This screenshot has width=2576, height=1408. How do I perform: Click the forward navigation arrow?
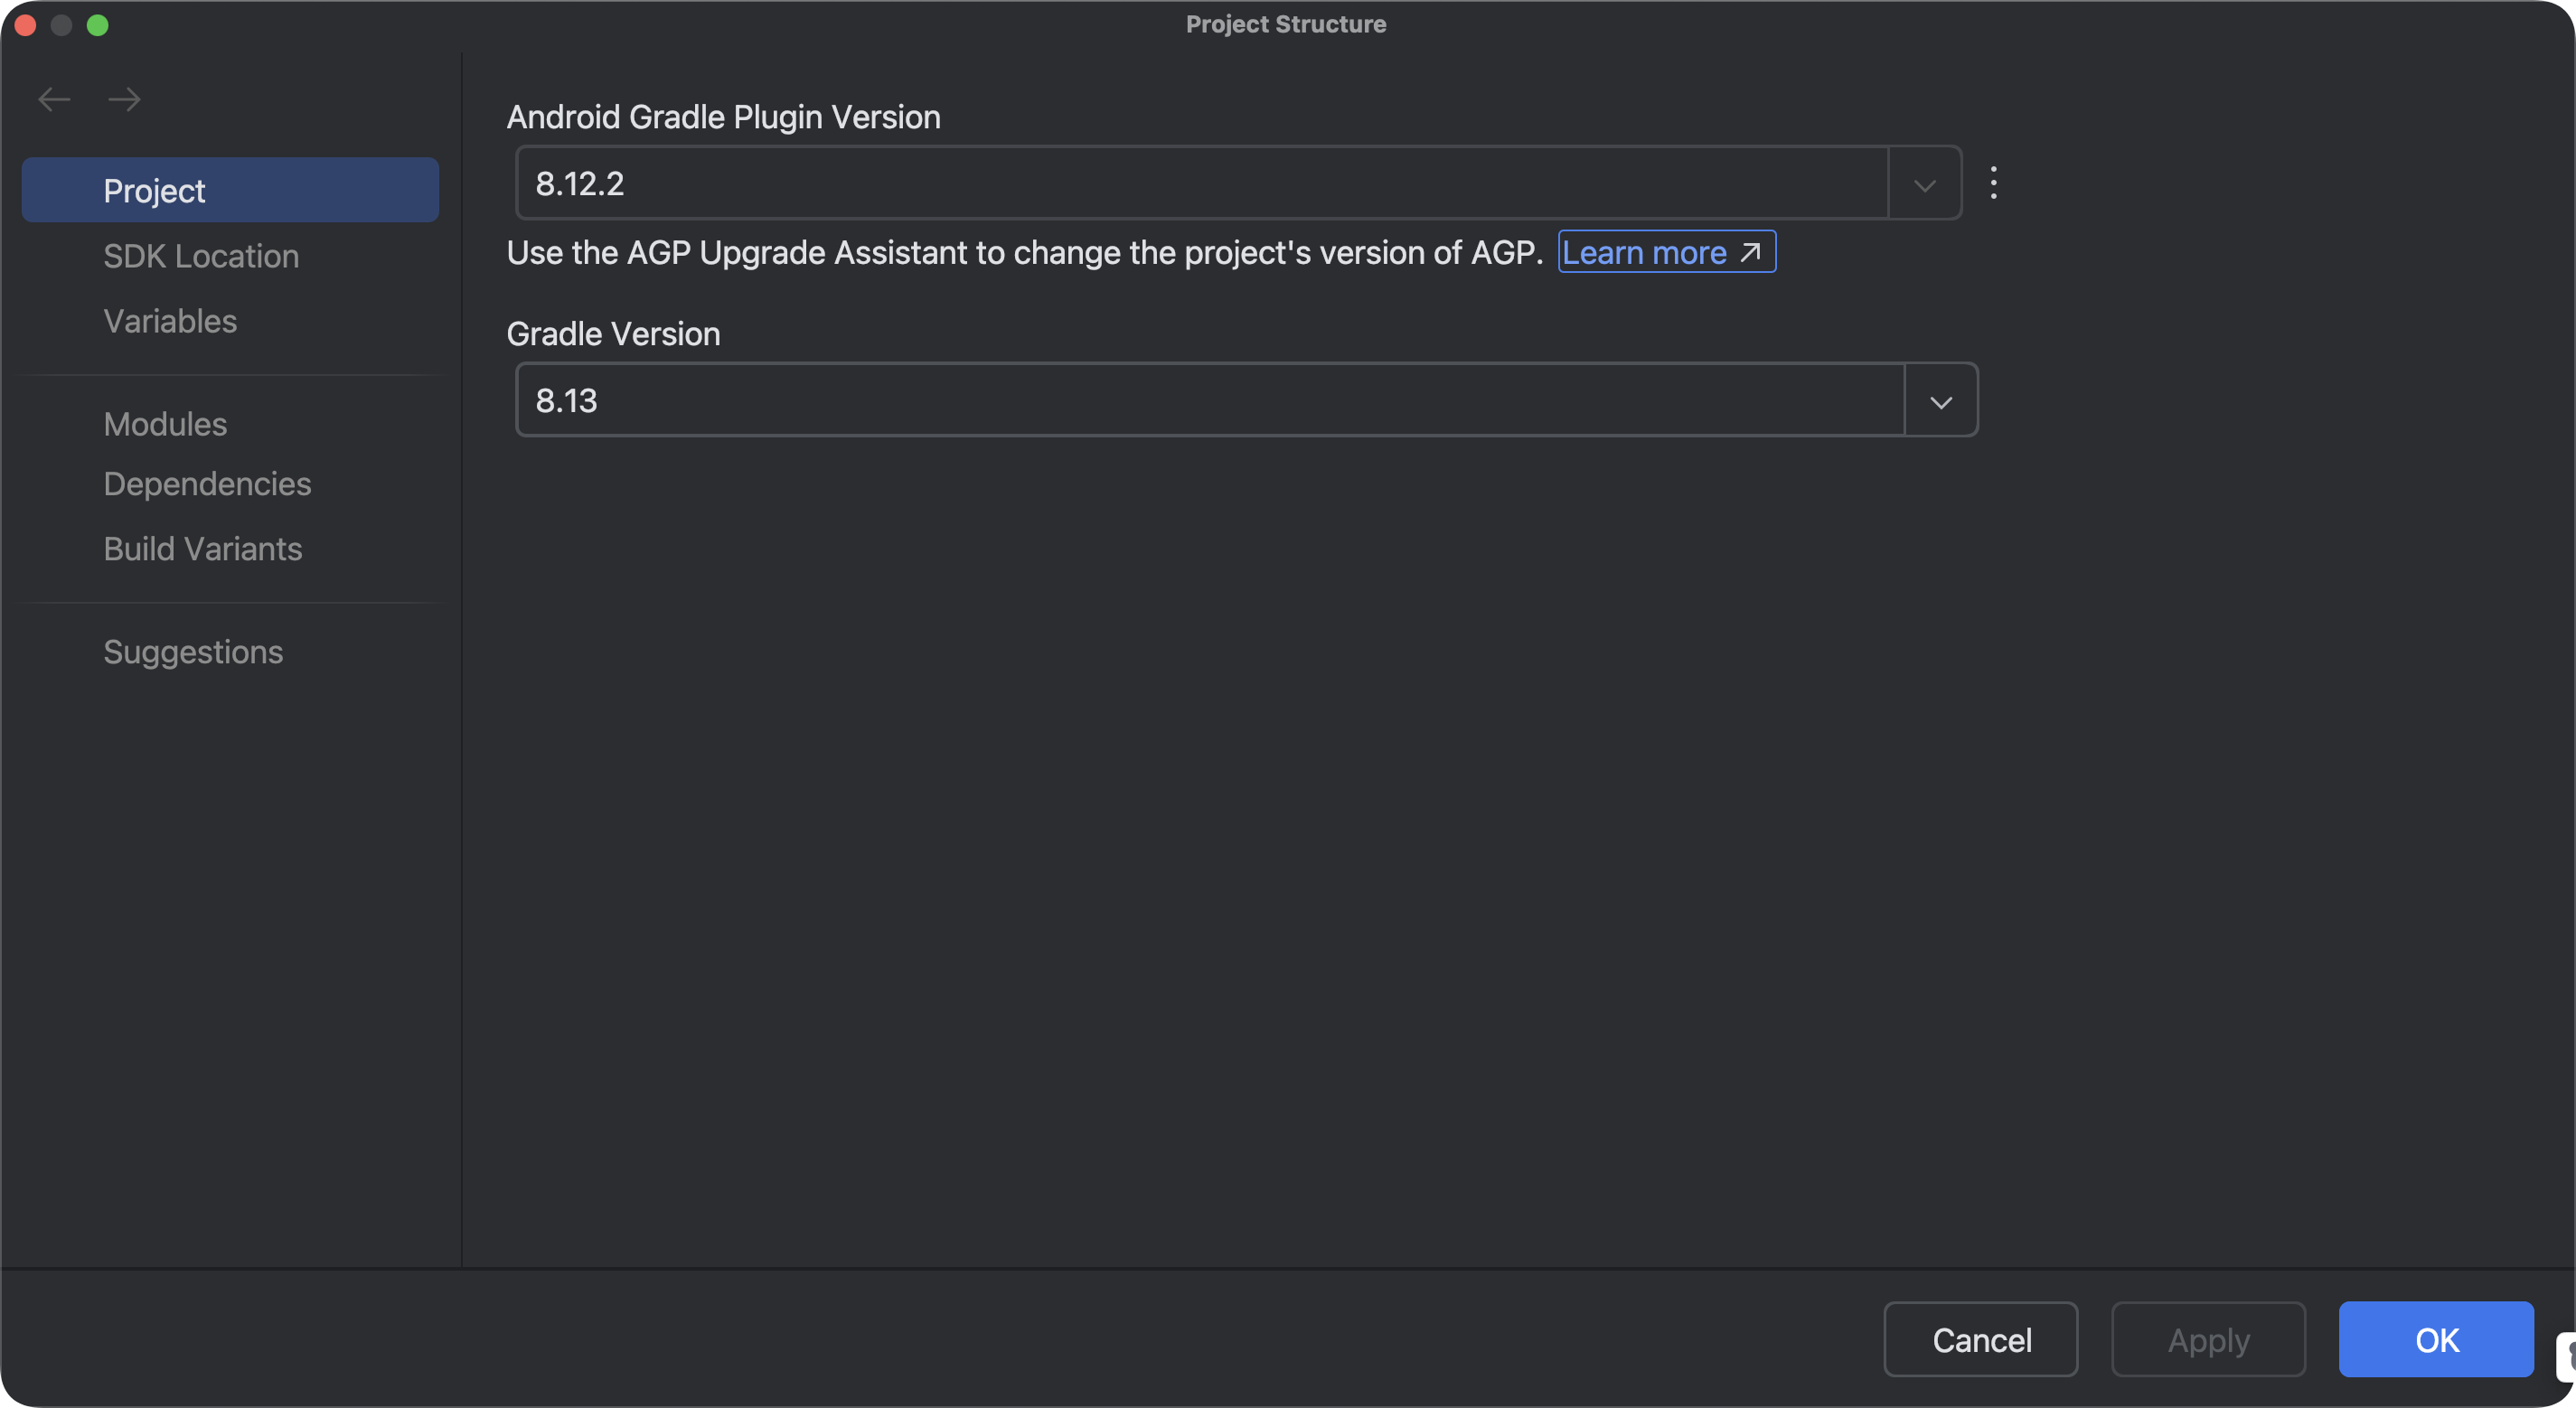coord(124,99)
